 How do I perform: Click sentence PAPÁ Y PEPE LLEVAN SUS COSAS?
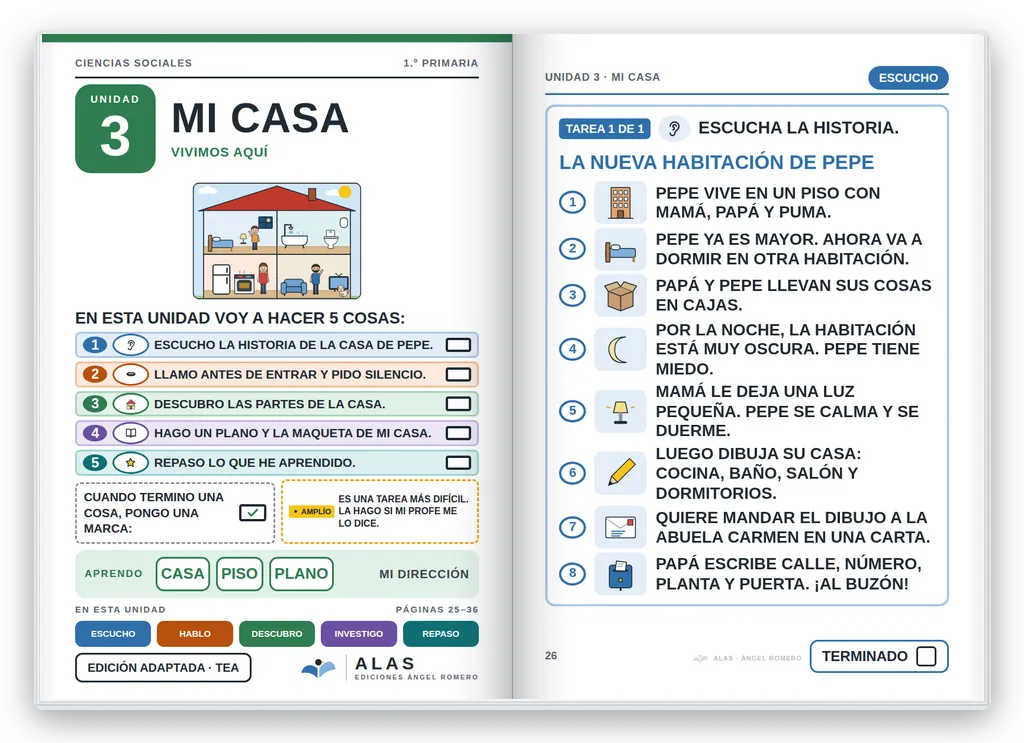(793, 295)
